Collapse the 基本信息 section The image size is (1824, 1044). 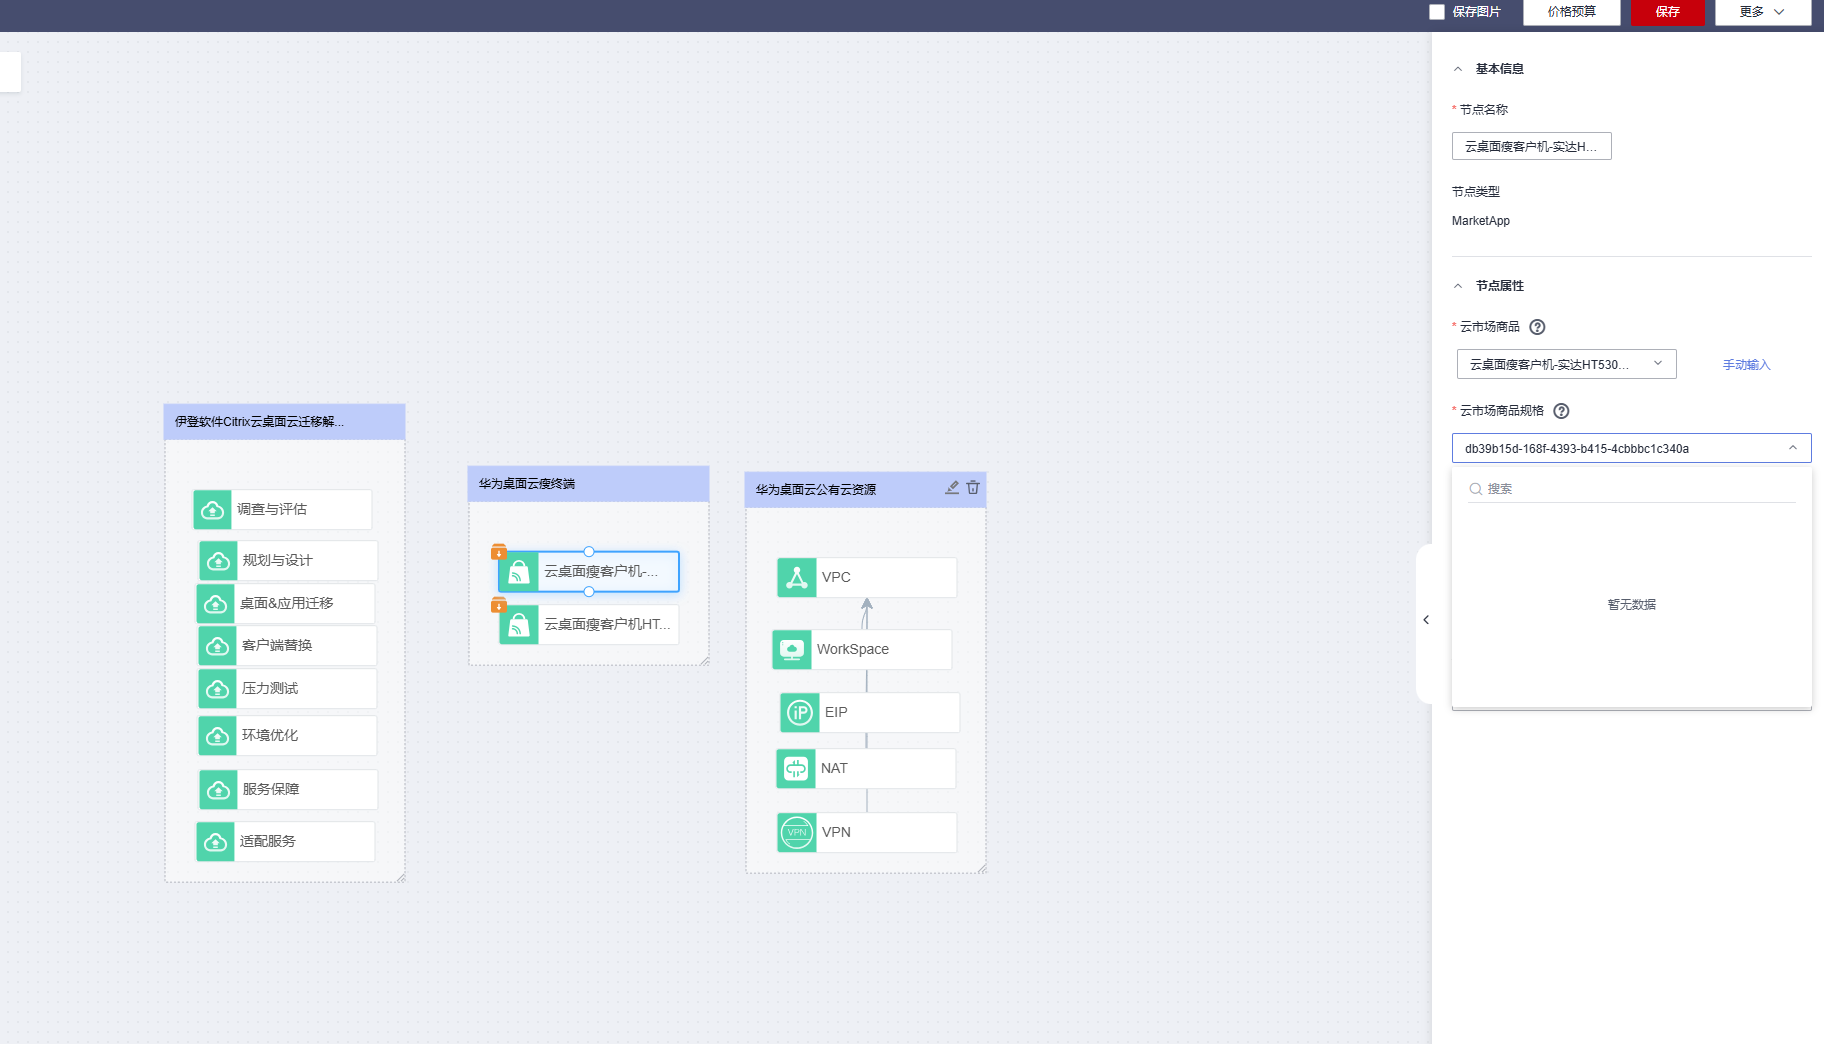coord(1458,69)
